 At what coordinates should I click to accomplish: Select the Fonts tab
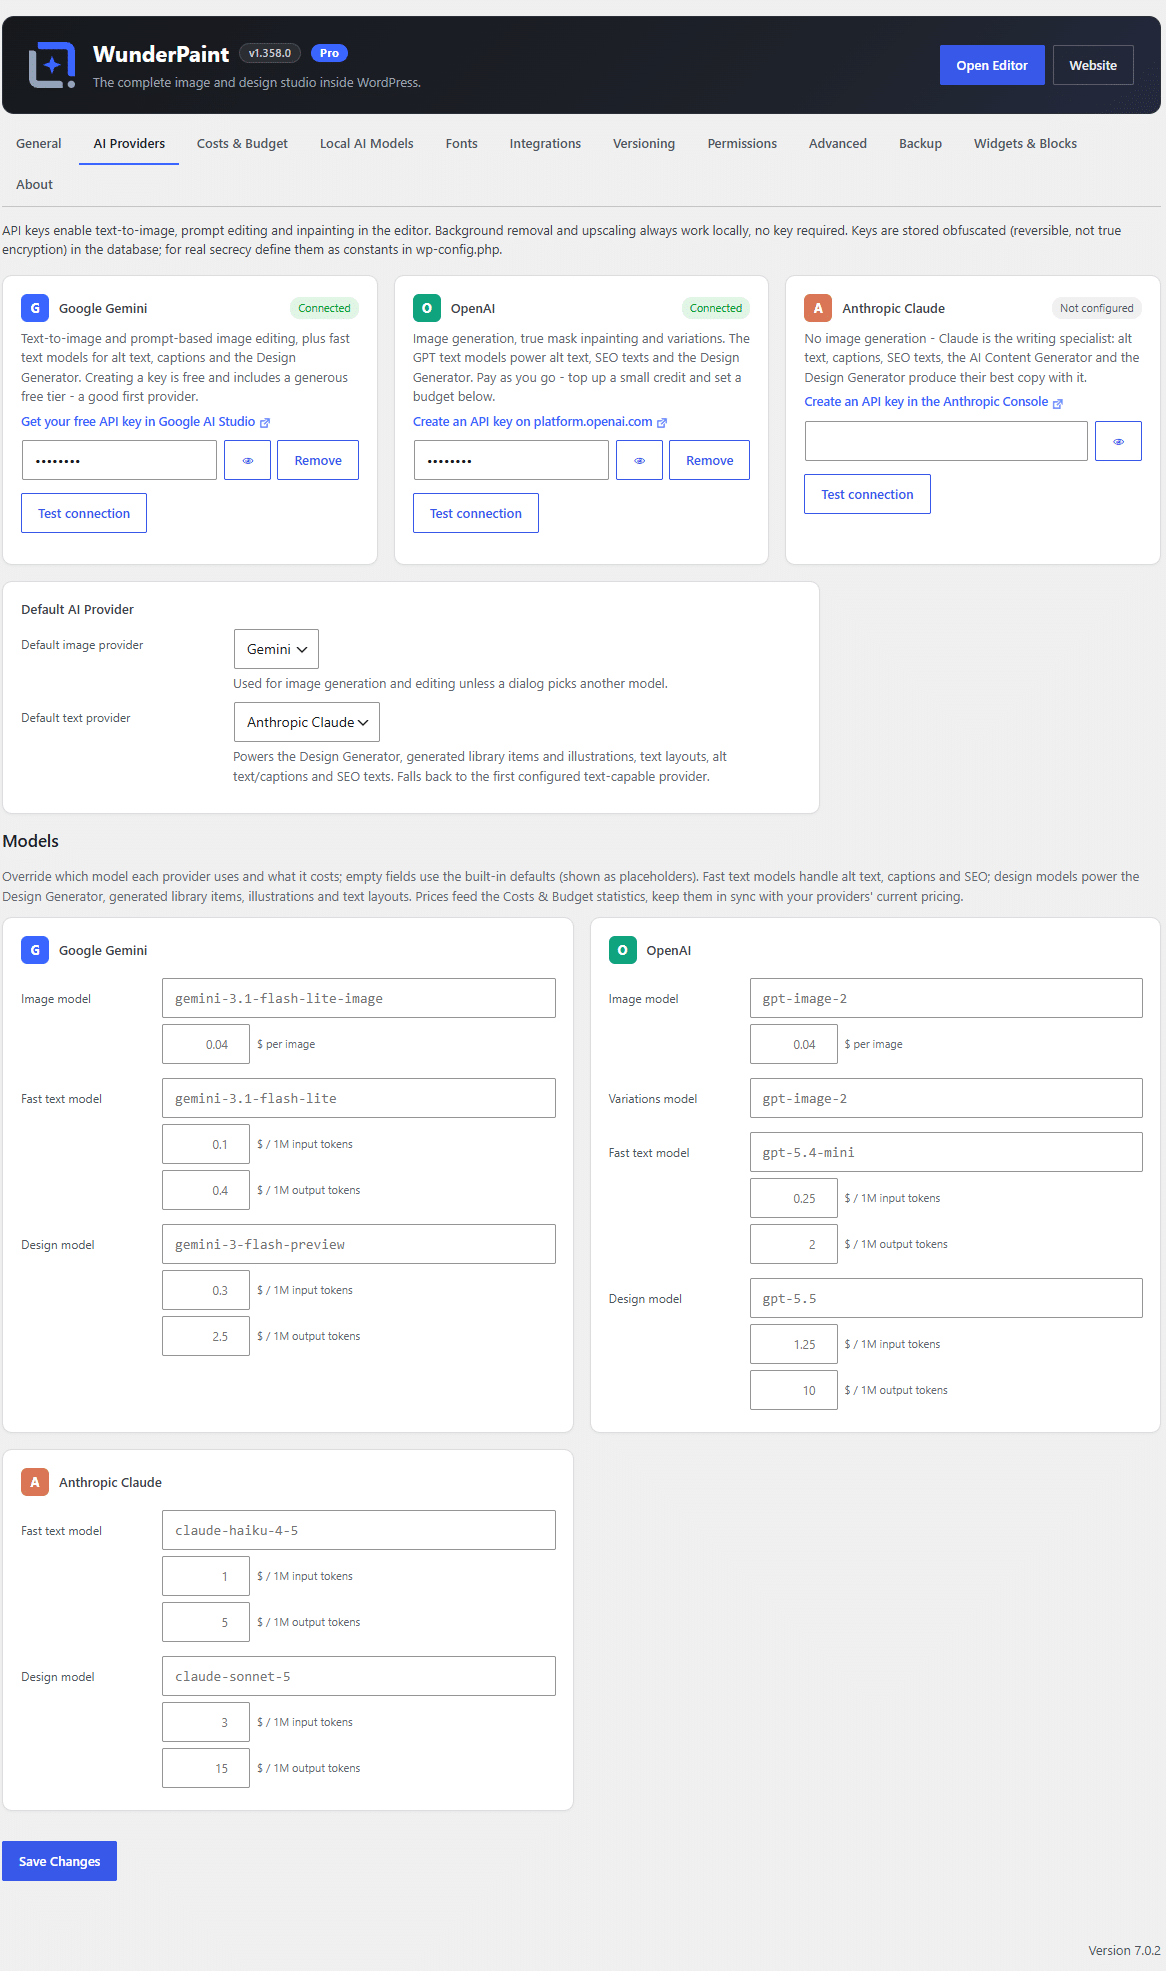point(462,144)
